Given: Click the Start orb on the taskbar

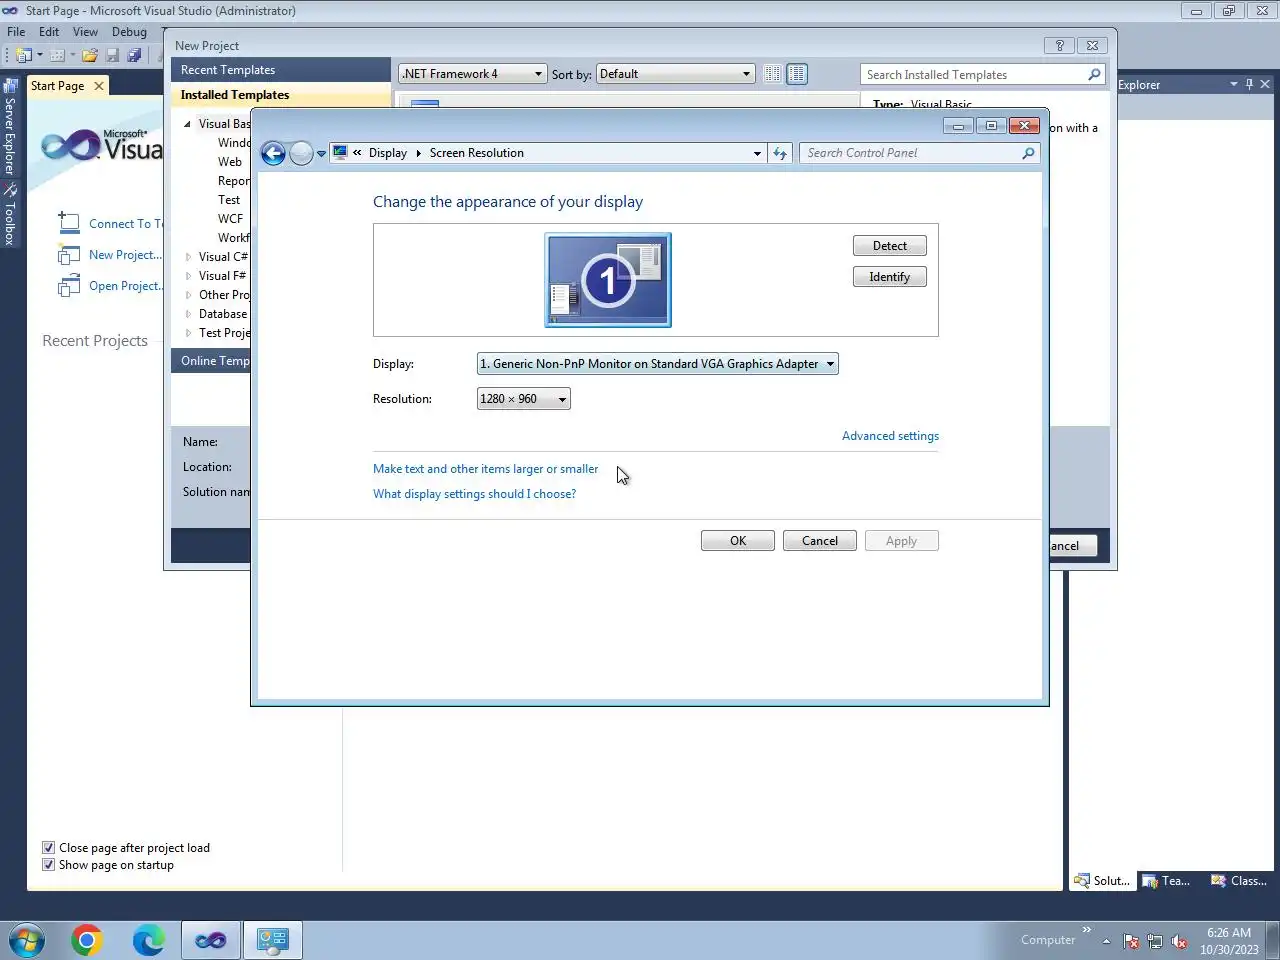Looking at the screenshot, I should (x=27, y=940).
